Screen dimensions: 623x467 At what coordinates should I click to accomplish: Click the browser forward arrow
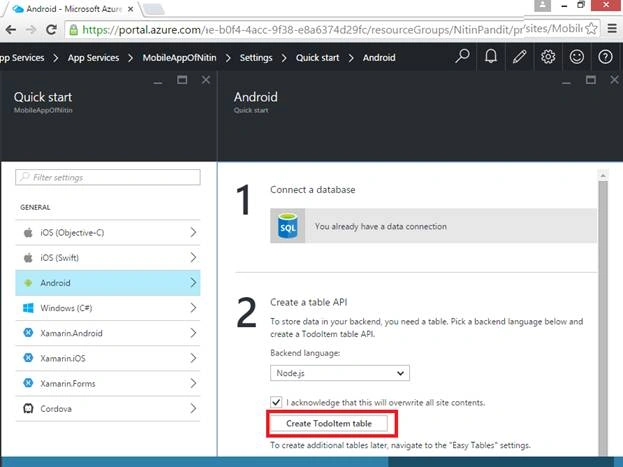pos(31,29)
